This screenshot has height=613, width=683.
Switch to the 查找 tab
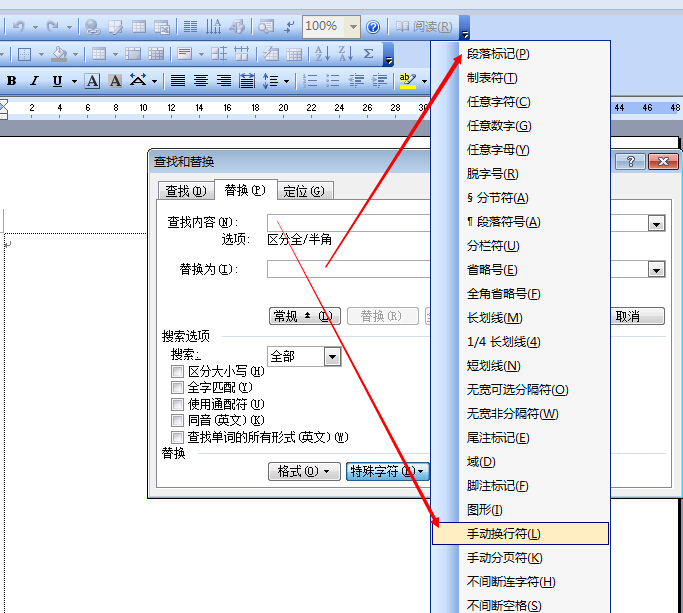186,191
